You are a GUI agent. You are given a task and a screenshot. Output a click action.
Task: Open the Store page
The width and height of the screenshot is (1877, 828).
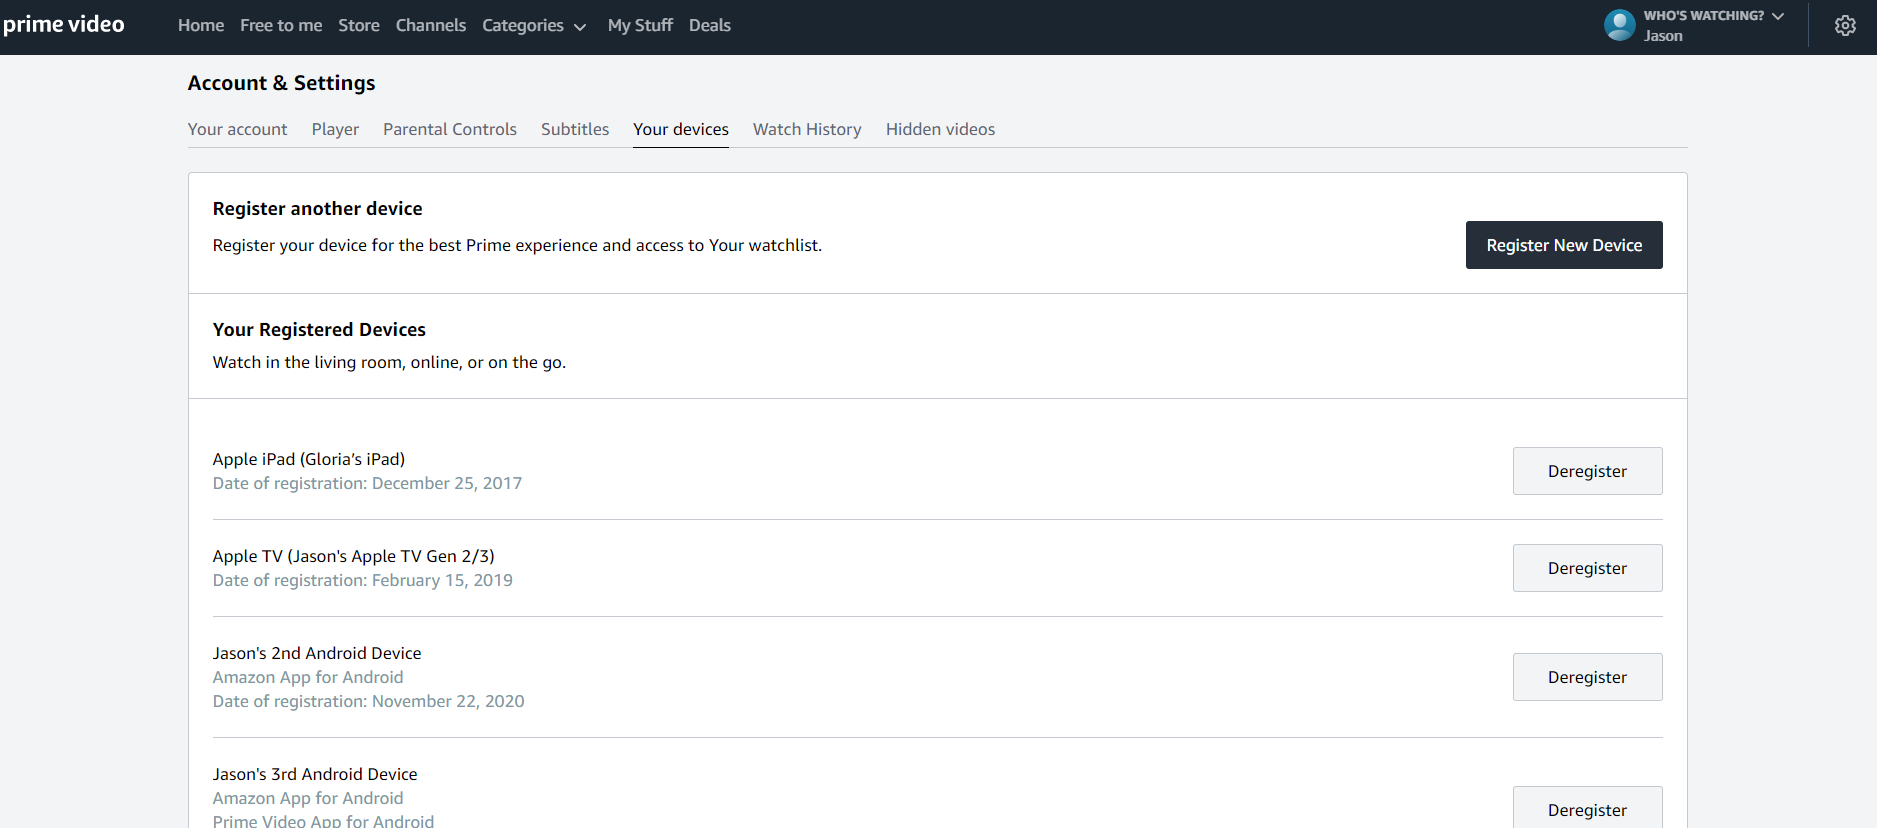(x=359, y=26)
